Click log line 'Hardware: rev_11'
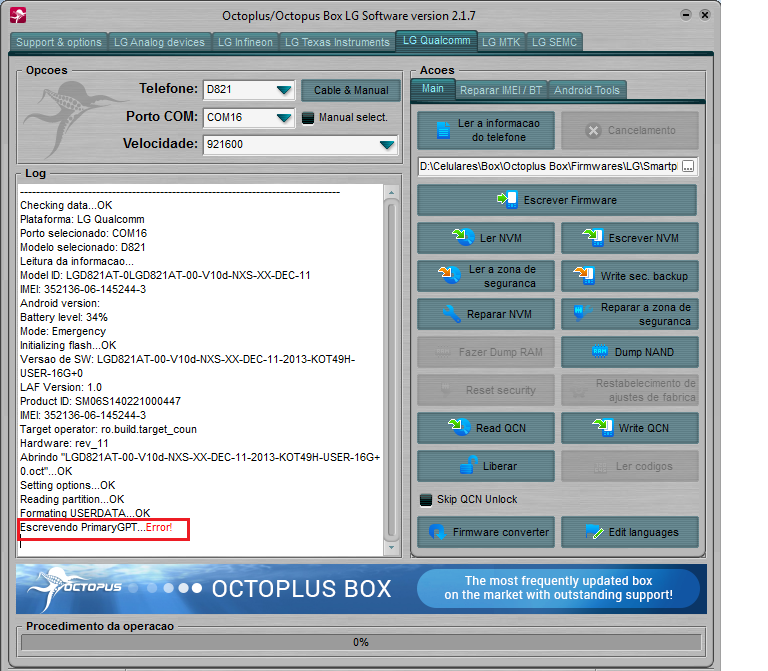Screen dimensions: 768x671 point(64,444)
